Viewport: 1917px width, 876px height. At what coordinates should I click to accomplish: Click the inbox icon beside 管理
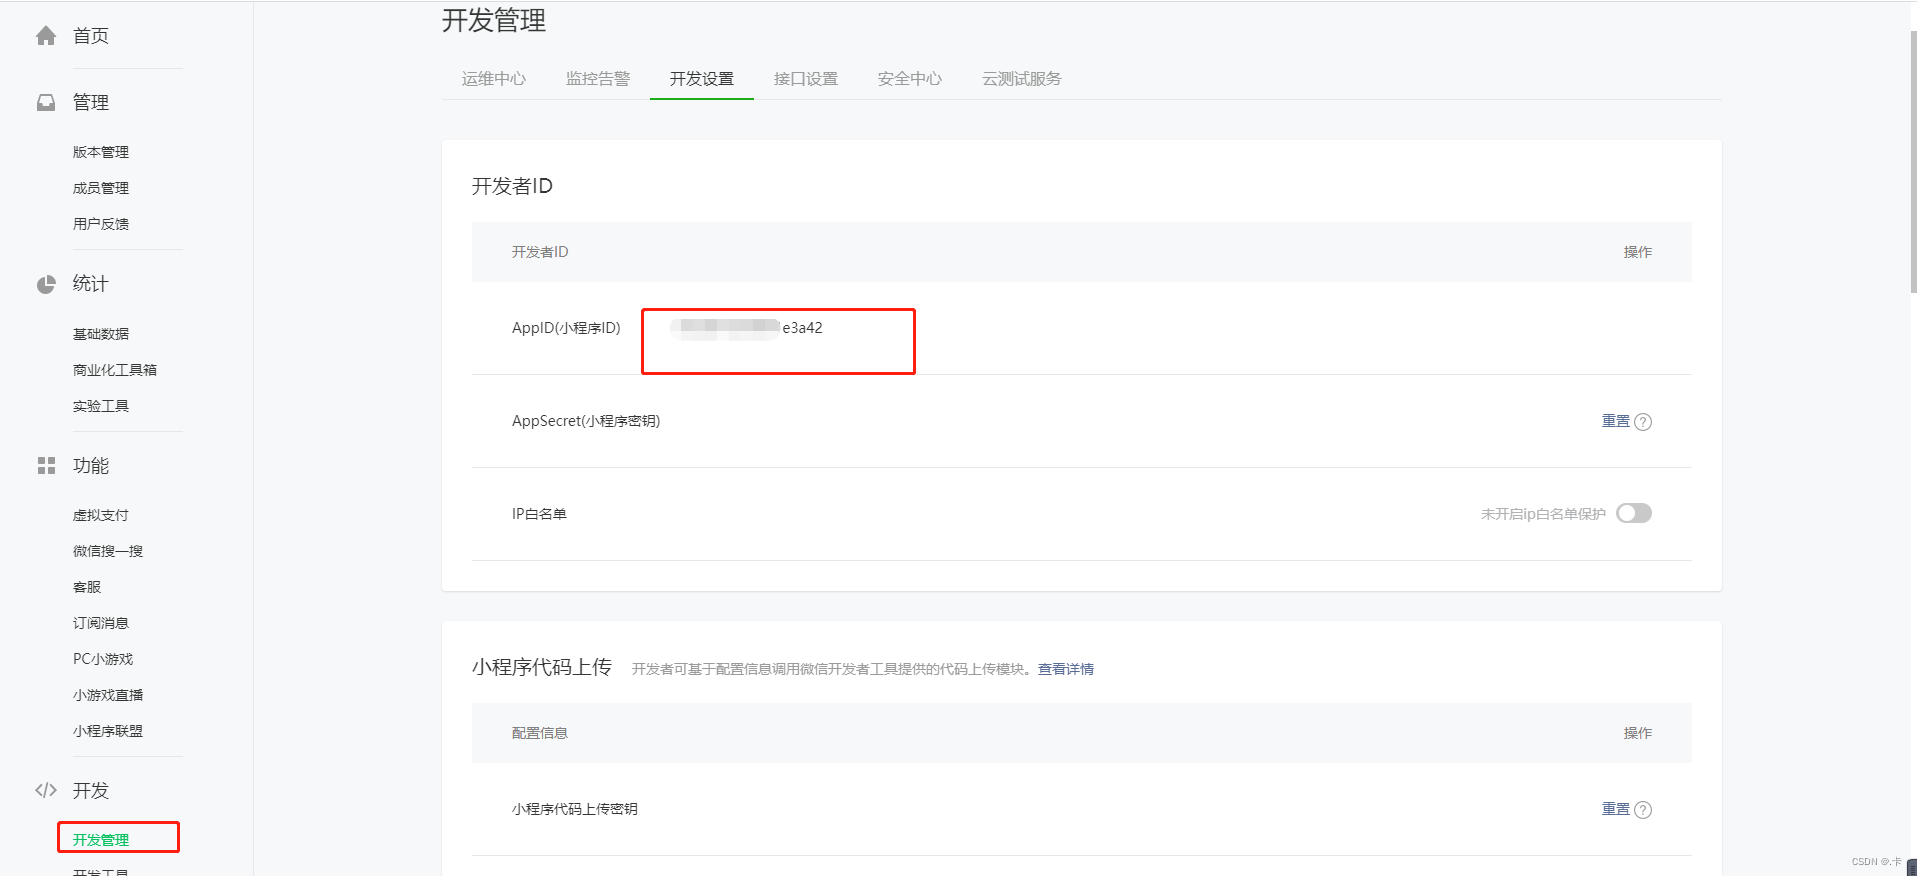coord(46,102)
